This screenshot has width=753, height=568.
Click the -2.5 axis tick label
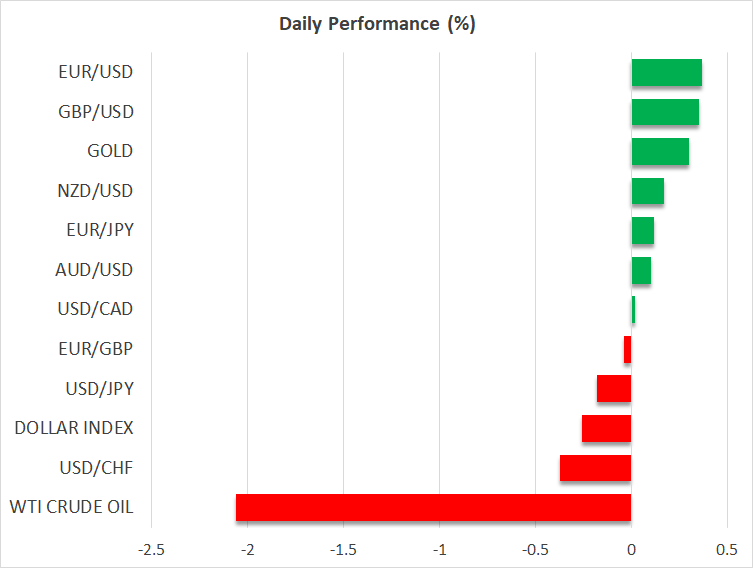(x=151, y=550)
